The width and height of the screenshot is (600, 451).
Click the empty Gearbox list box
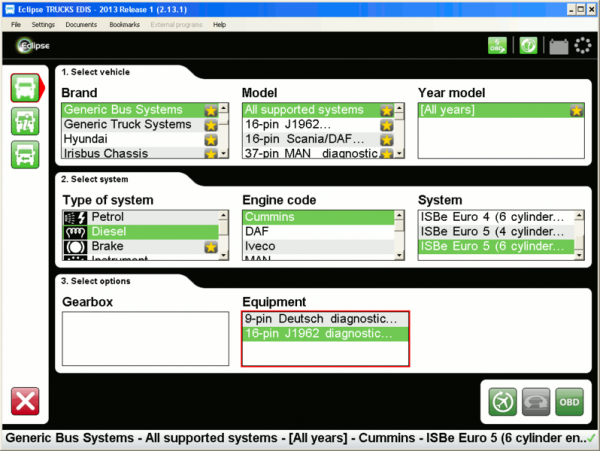pyautogui.click(x=145, y=339)
